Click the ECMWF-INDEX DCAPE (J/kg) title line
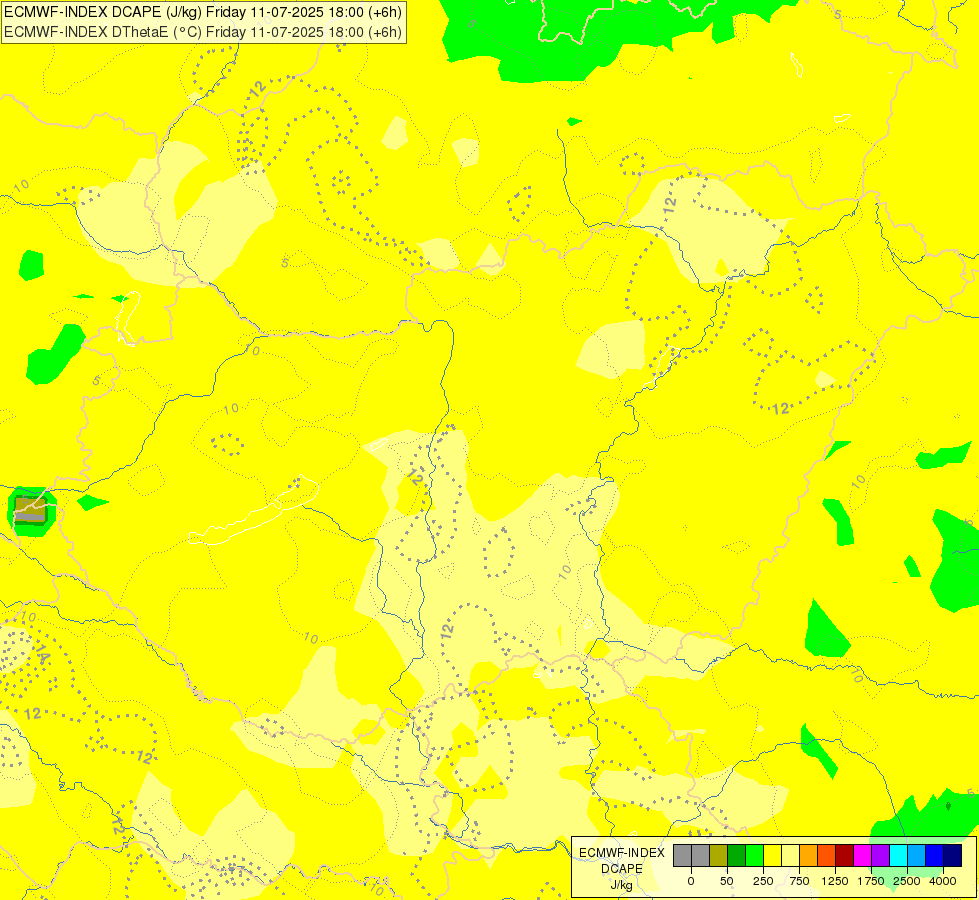The width and height of the screenshot is (979, 900). click(203, 12)
